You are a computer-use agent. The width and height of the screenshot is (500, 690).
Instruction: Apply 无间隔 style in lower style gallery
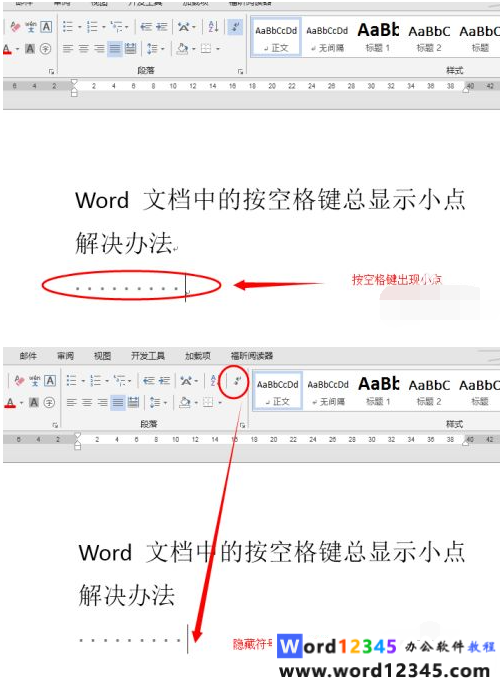click(328, 391)
